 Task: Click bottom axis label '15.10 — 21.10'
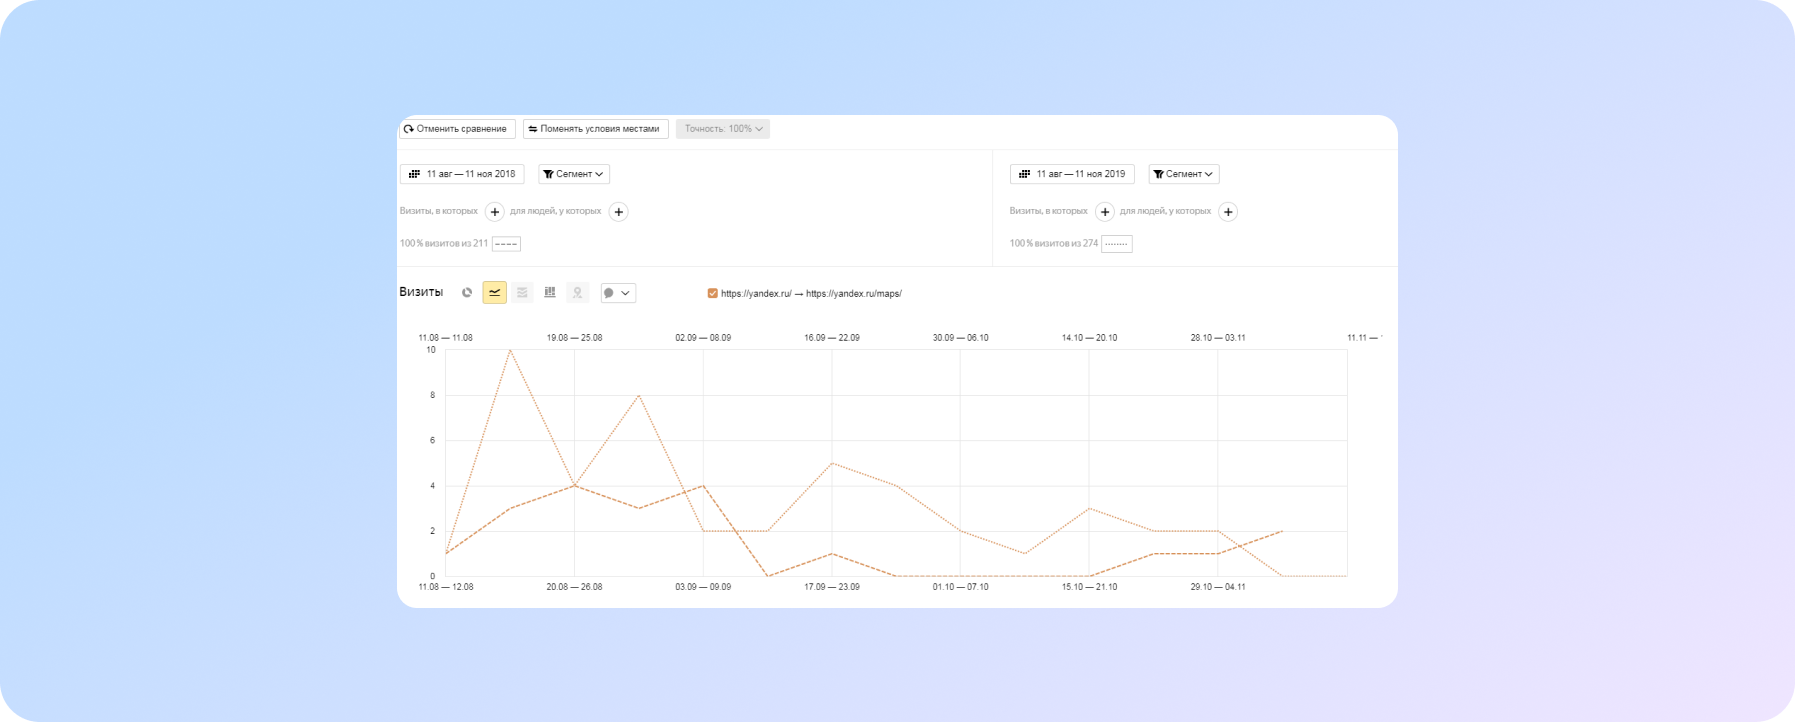point(1090,587)
